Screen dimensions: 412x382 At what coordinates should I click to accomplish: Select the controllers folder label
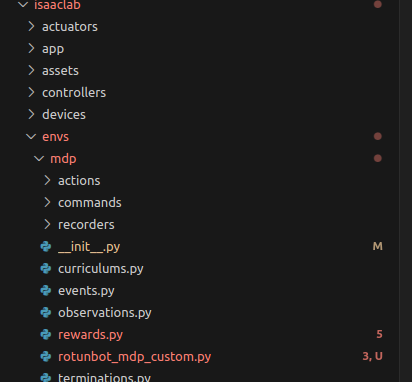tap(74, 93)
